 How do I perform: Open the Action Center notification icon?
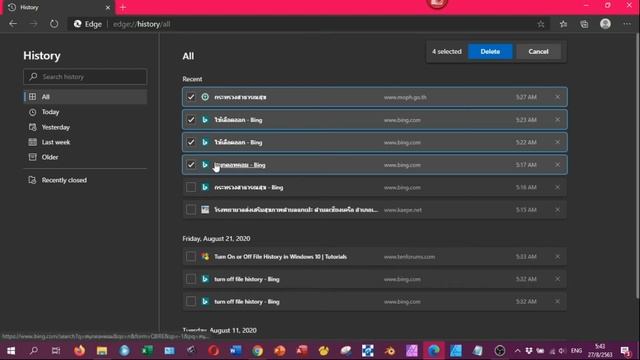click(625, 351)
